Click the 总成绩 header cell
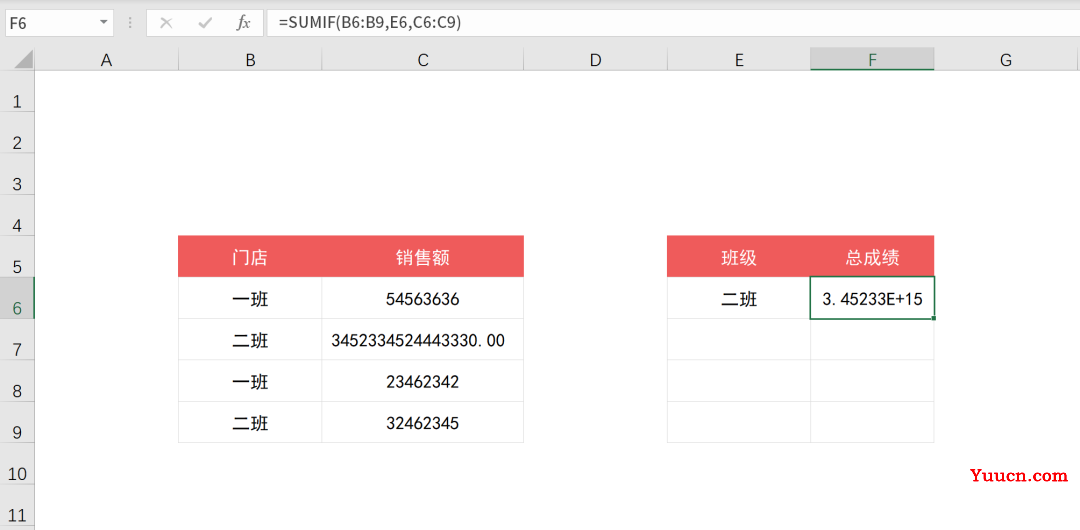 tap(872, 256)
